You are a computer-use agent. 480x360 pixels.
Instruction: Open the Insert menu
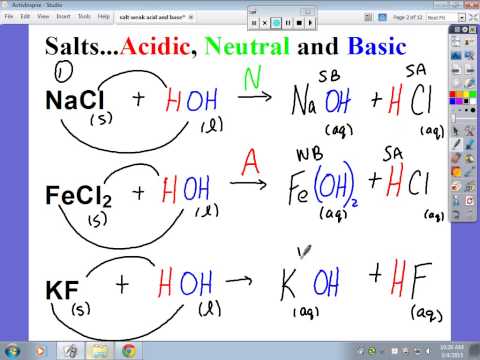(63, 16)
